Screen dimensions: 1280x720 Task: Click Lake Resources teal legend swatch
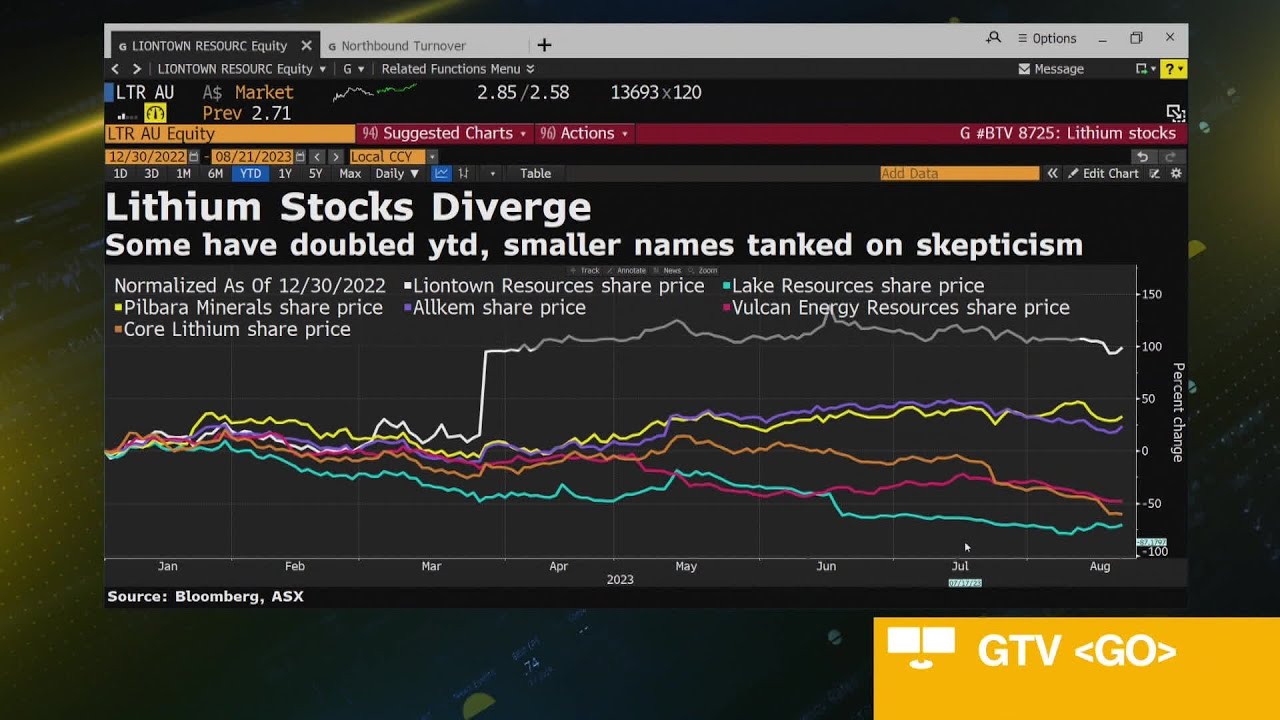coord(726,286)
